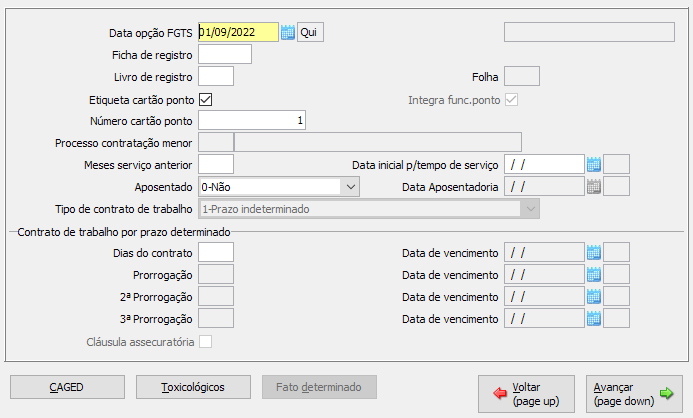Image resolution: width=693 pixels, height=418 pixels.
Task: Open calendar for Data inicial p/tempo de serviço
Action: 593,164
